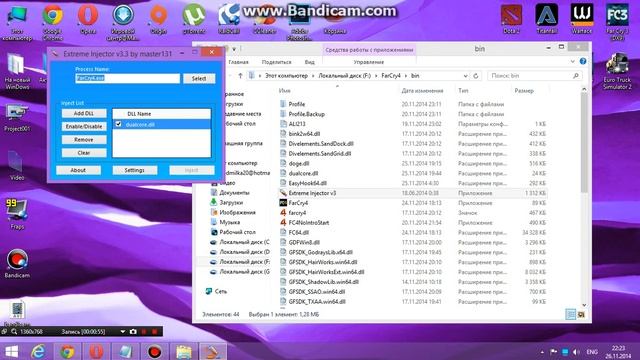Viewport: 640px width, 360px height.
Task: Open Bandicam desktop icon
Action: click(x=17, y=264)
